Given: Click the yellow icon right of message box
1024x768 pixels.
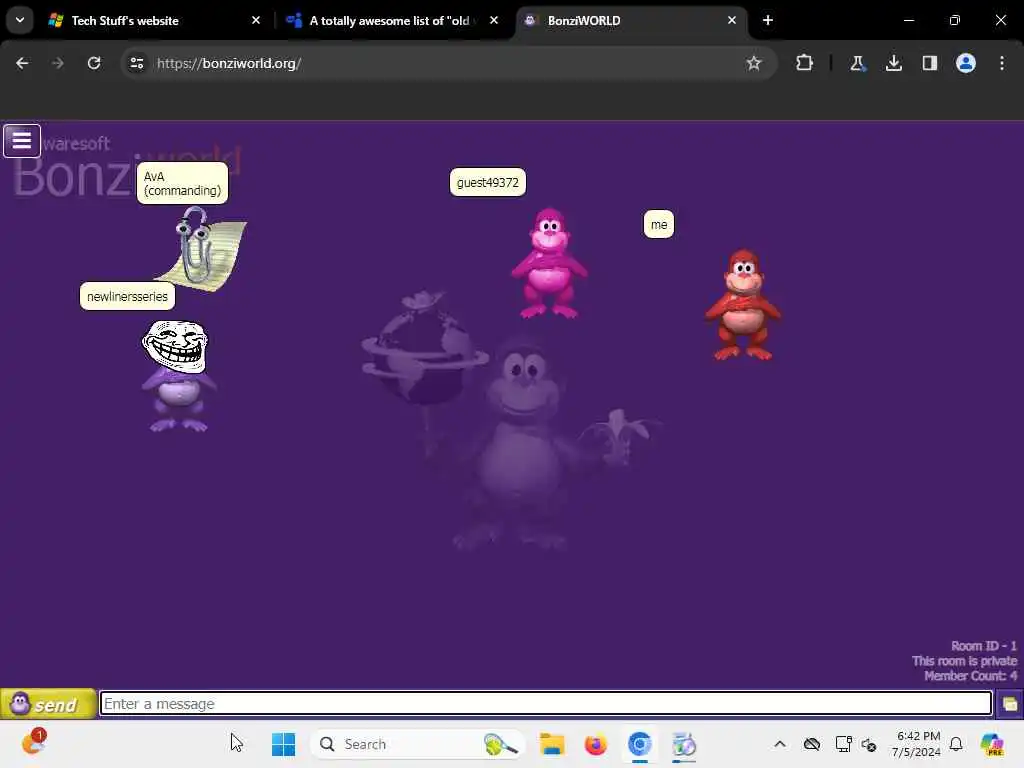Looking at the screenshot, I should point(1009,704).
